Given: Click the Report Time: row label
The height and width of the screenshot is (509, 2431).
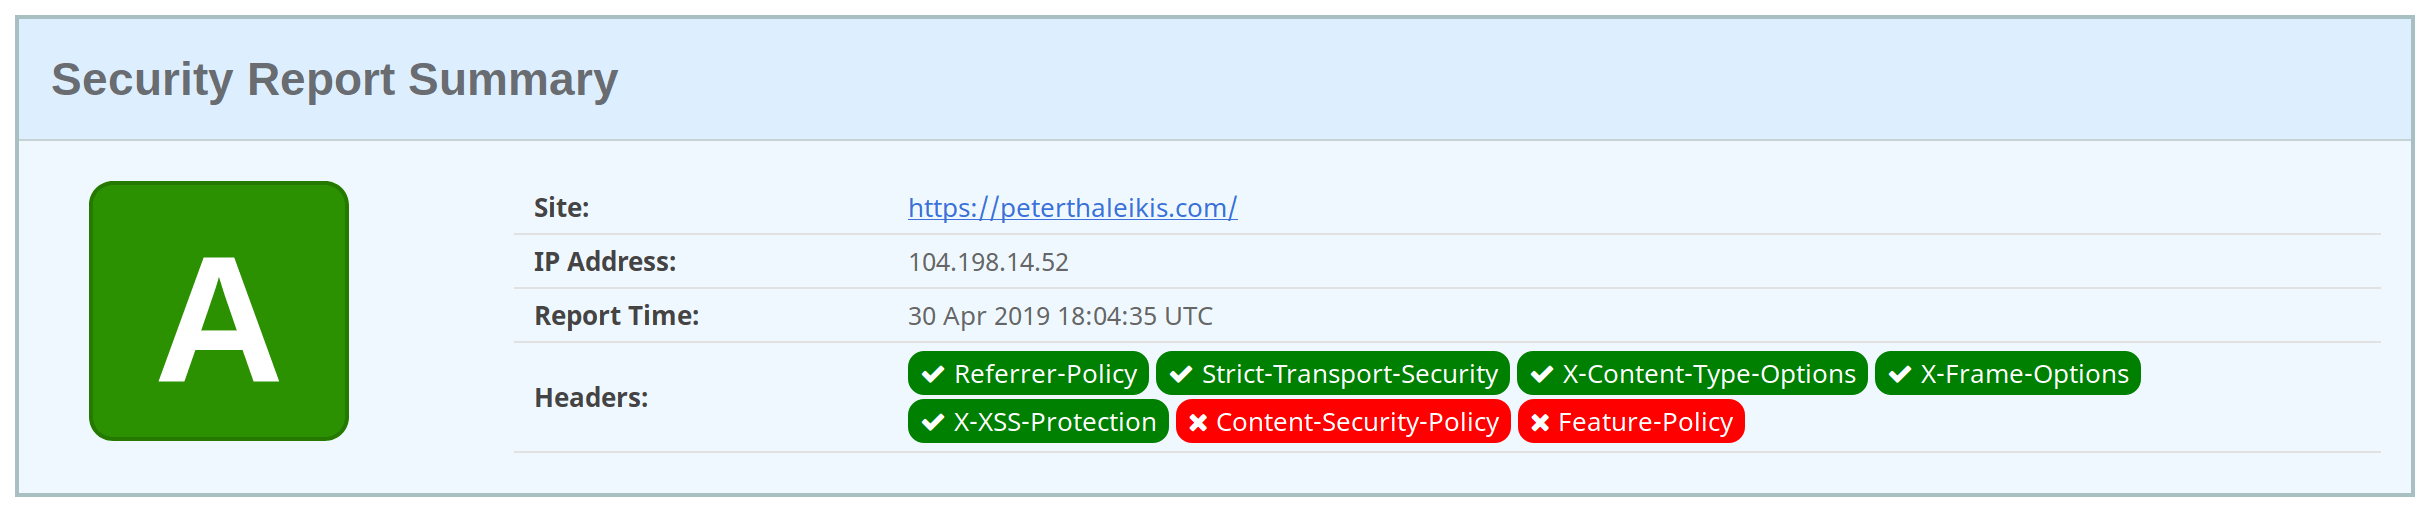Looking at the screenshot, I should tap(616, 316).
